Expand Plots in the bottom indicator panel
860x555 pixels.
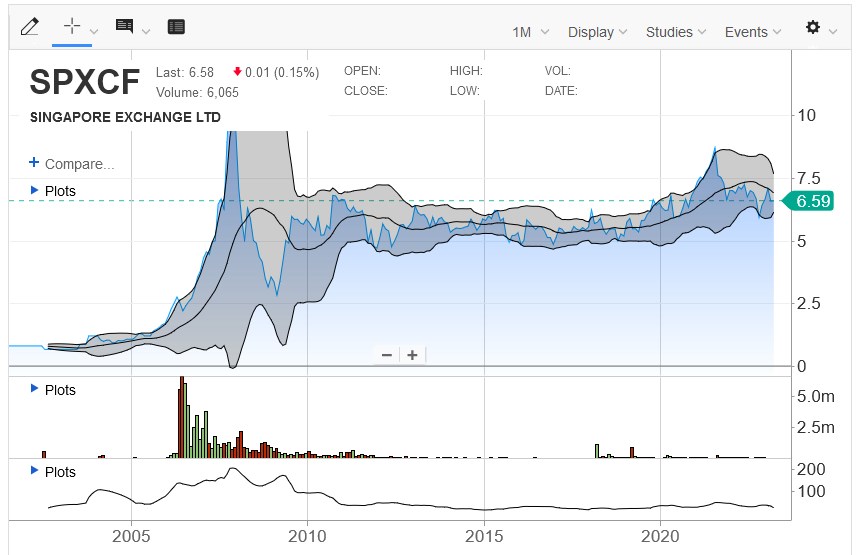(x=53, y=472)
